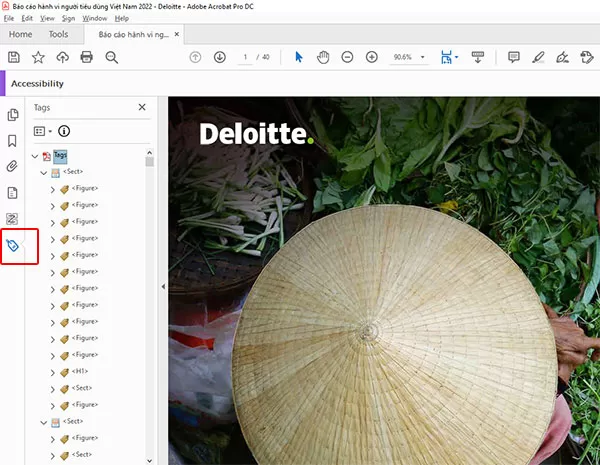Open Bookmarks panel in the left sidebar

pyautogui.click(x=12, y=140)
